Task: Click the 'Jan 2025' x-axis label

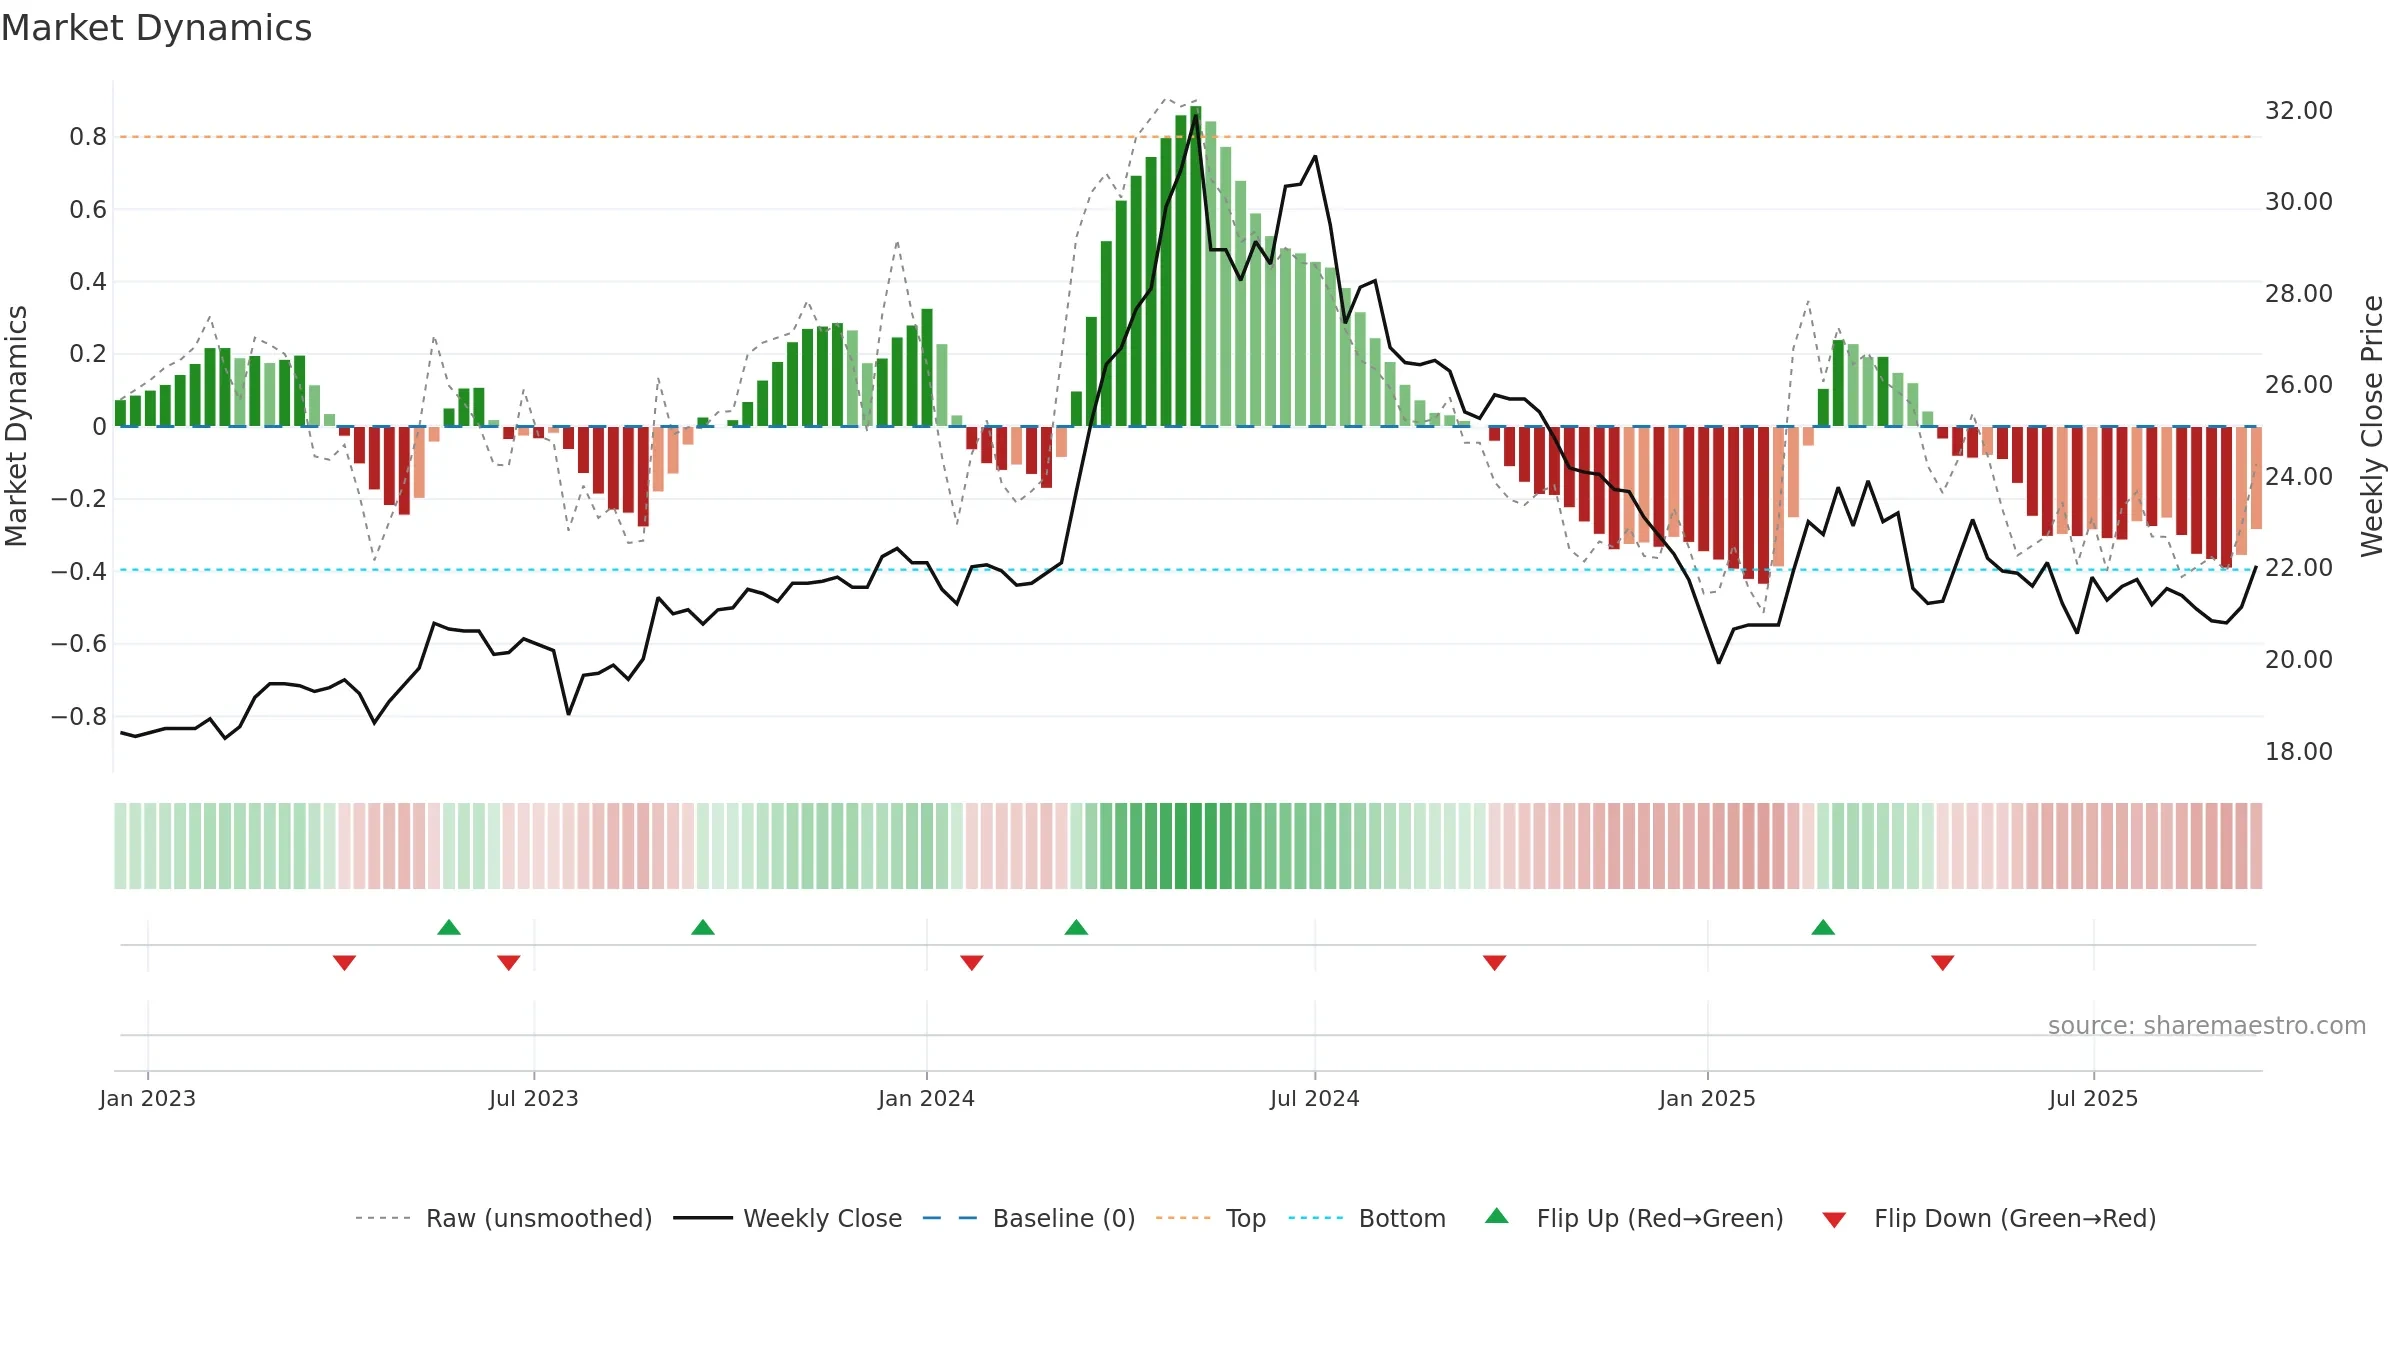Action: 1708,1098
